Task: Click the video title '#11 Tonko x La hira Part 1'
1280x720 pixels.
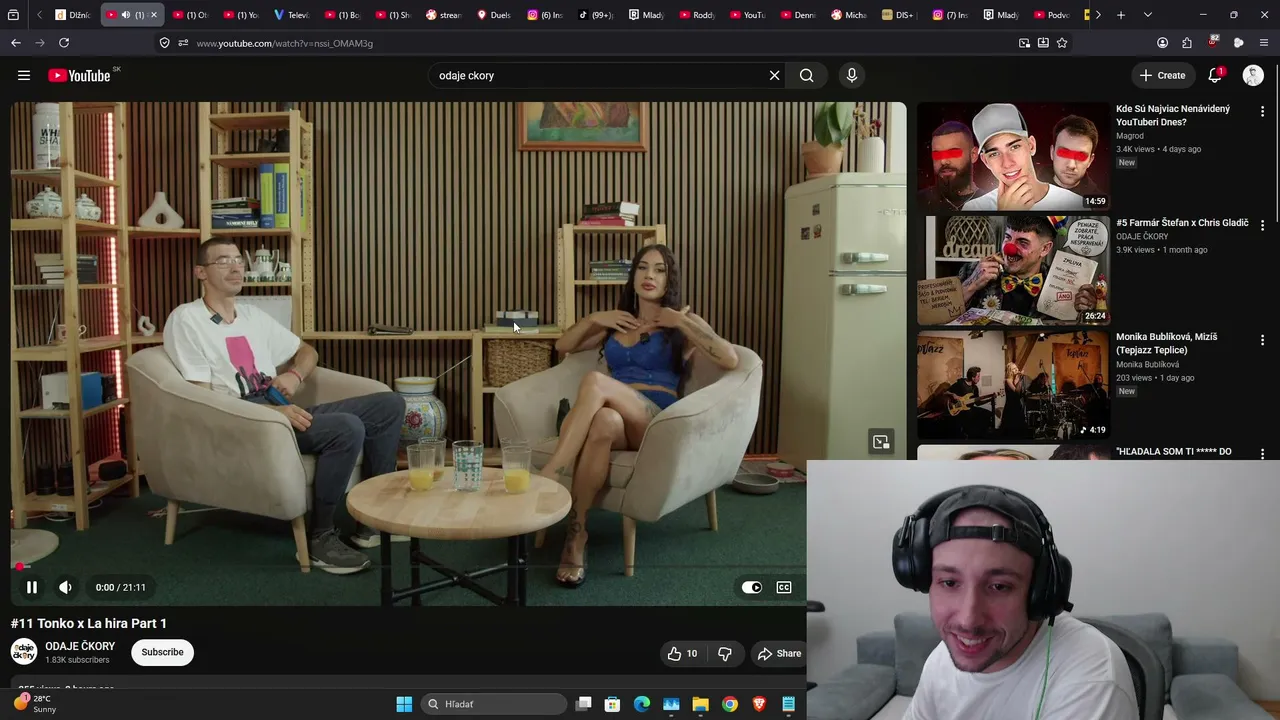Action: pos(89,623)
